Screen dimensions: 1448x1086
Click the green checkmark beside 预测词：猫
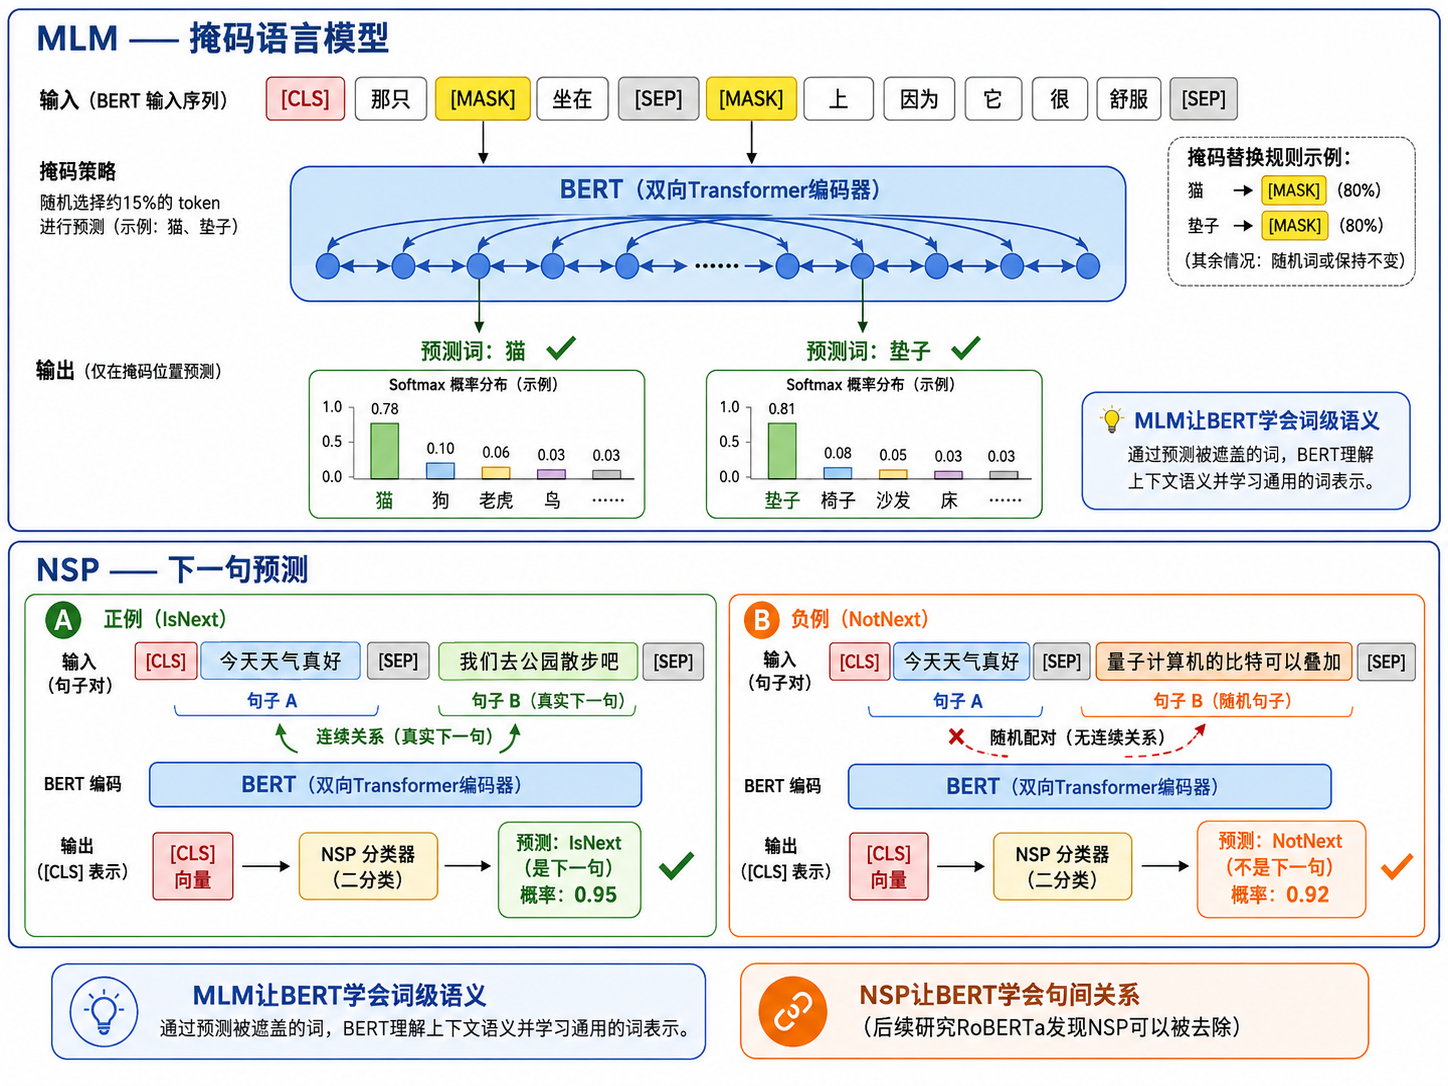[561, 348]
